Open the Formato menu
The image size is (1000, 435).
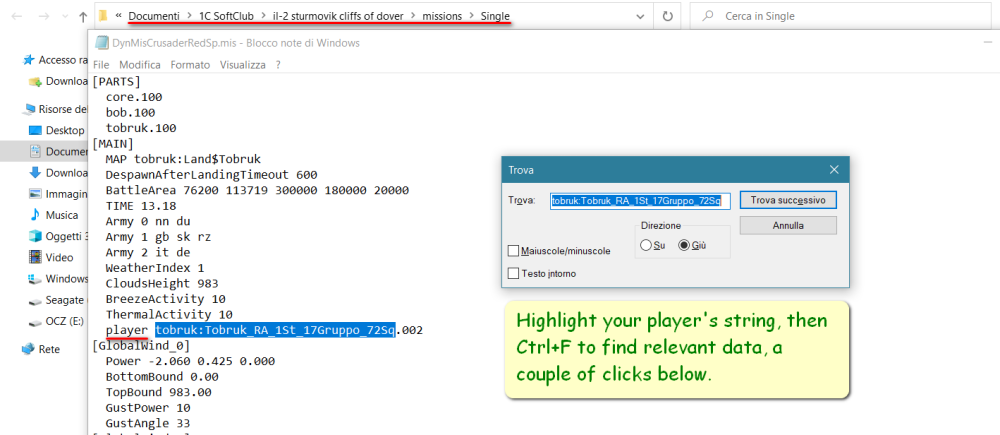click(x=190, y=64)
